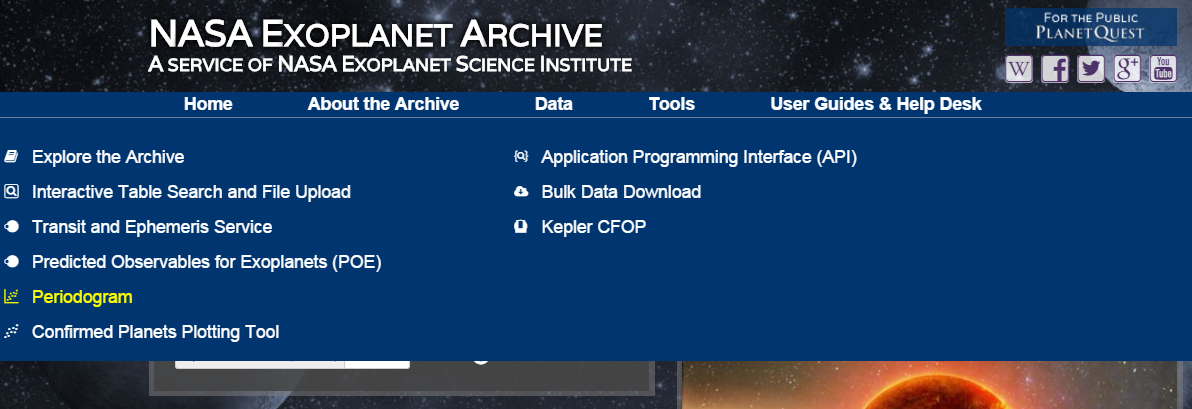Open Transit and Ephemeris Service
The width and height of the screenshot is (1192, 409).
tap(152, 227)
